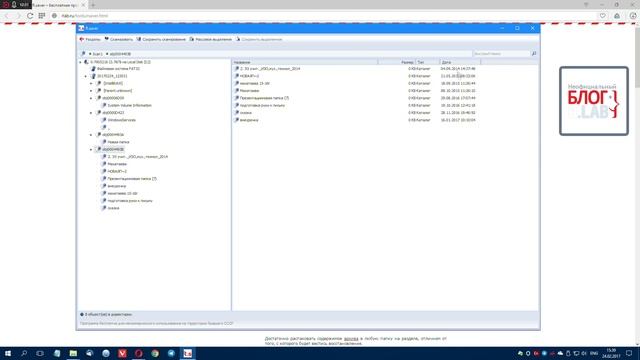Open the Windows Start menu
Screen dimensions: 640x360
point(8,353)
